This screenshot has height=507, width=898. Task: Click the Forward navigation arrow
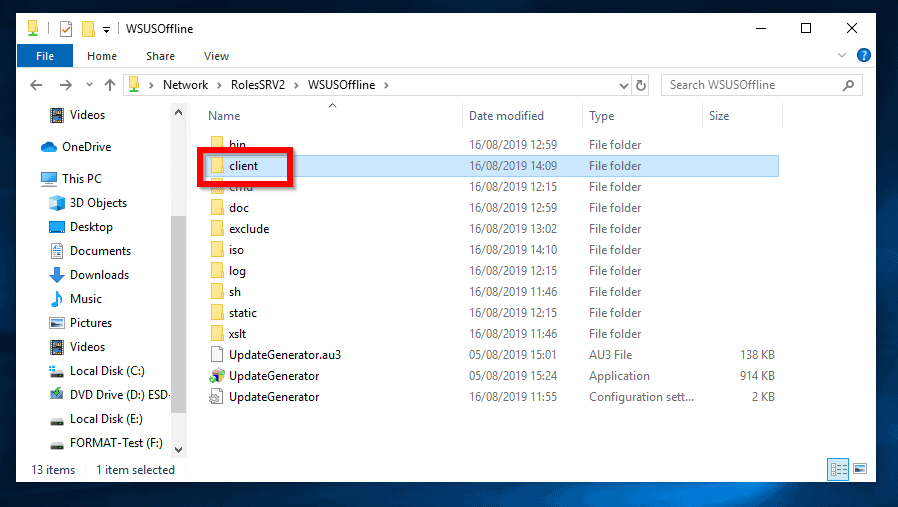(66, 85)
